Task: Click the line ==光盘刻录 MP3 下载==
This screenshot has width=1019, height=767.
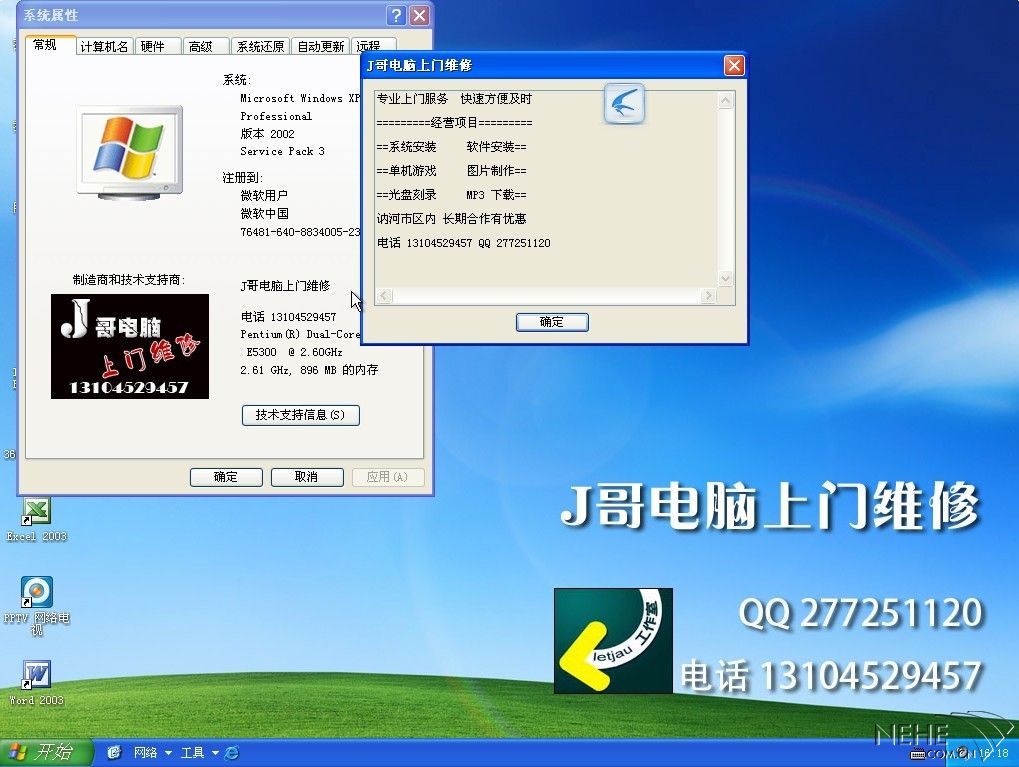Action: click(x=452, y=195)
